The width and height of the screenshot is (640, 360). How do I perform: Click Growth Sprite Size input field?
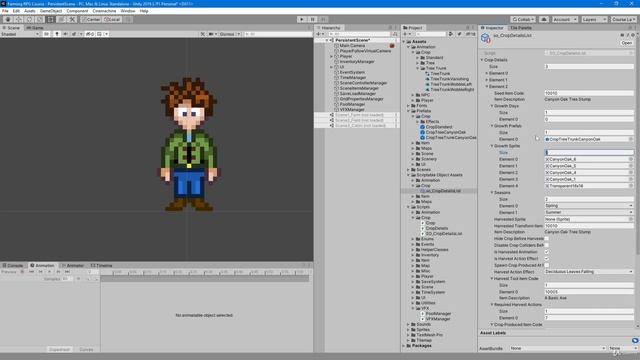tap(589, 152)
